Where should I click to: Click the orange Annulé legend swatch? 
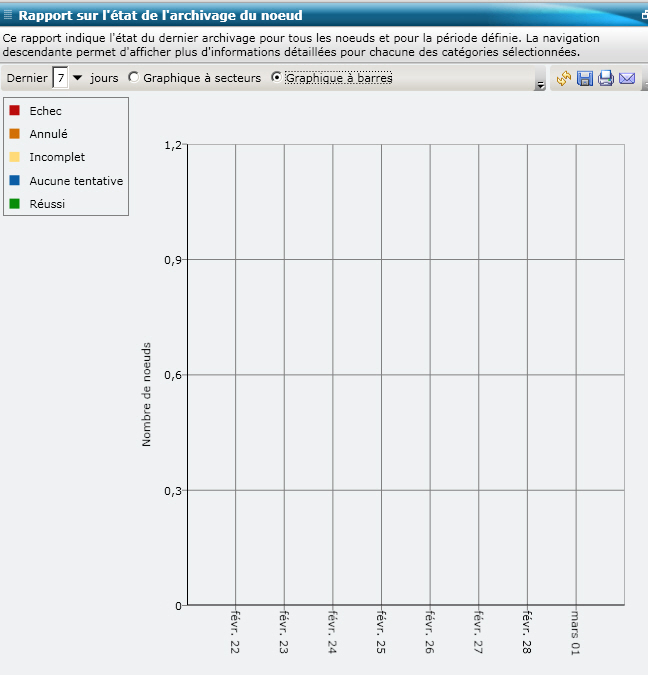(15, 133)
